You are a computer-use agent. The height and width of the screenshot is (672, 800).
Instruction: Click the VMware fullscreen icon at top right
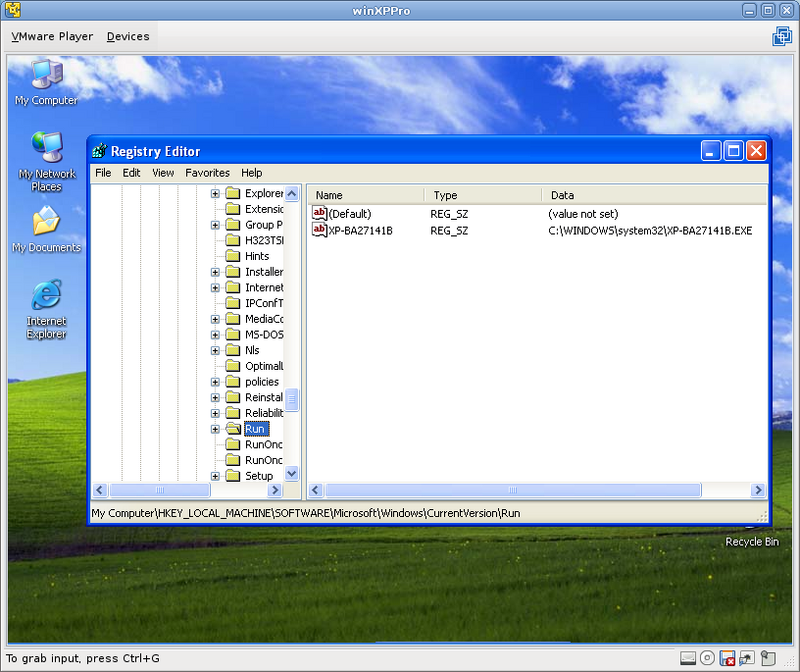[781, 37]
